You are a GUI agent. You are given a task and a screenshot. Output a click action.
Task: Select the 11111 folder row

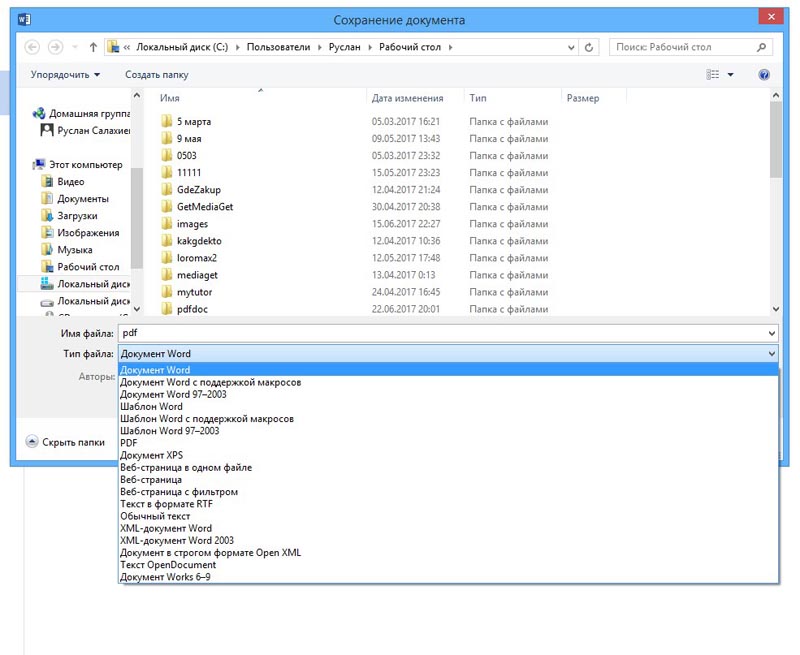[355, 172]
